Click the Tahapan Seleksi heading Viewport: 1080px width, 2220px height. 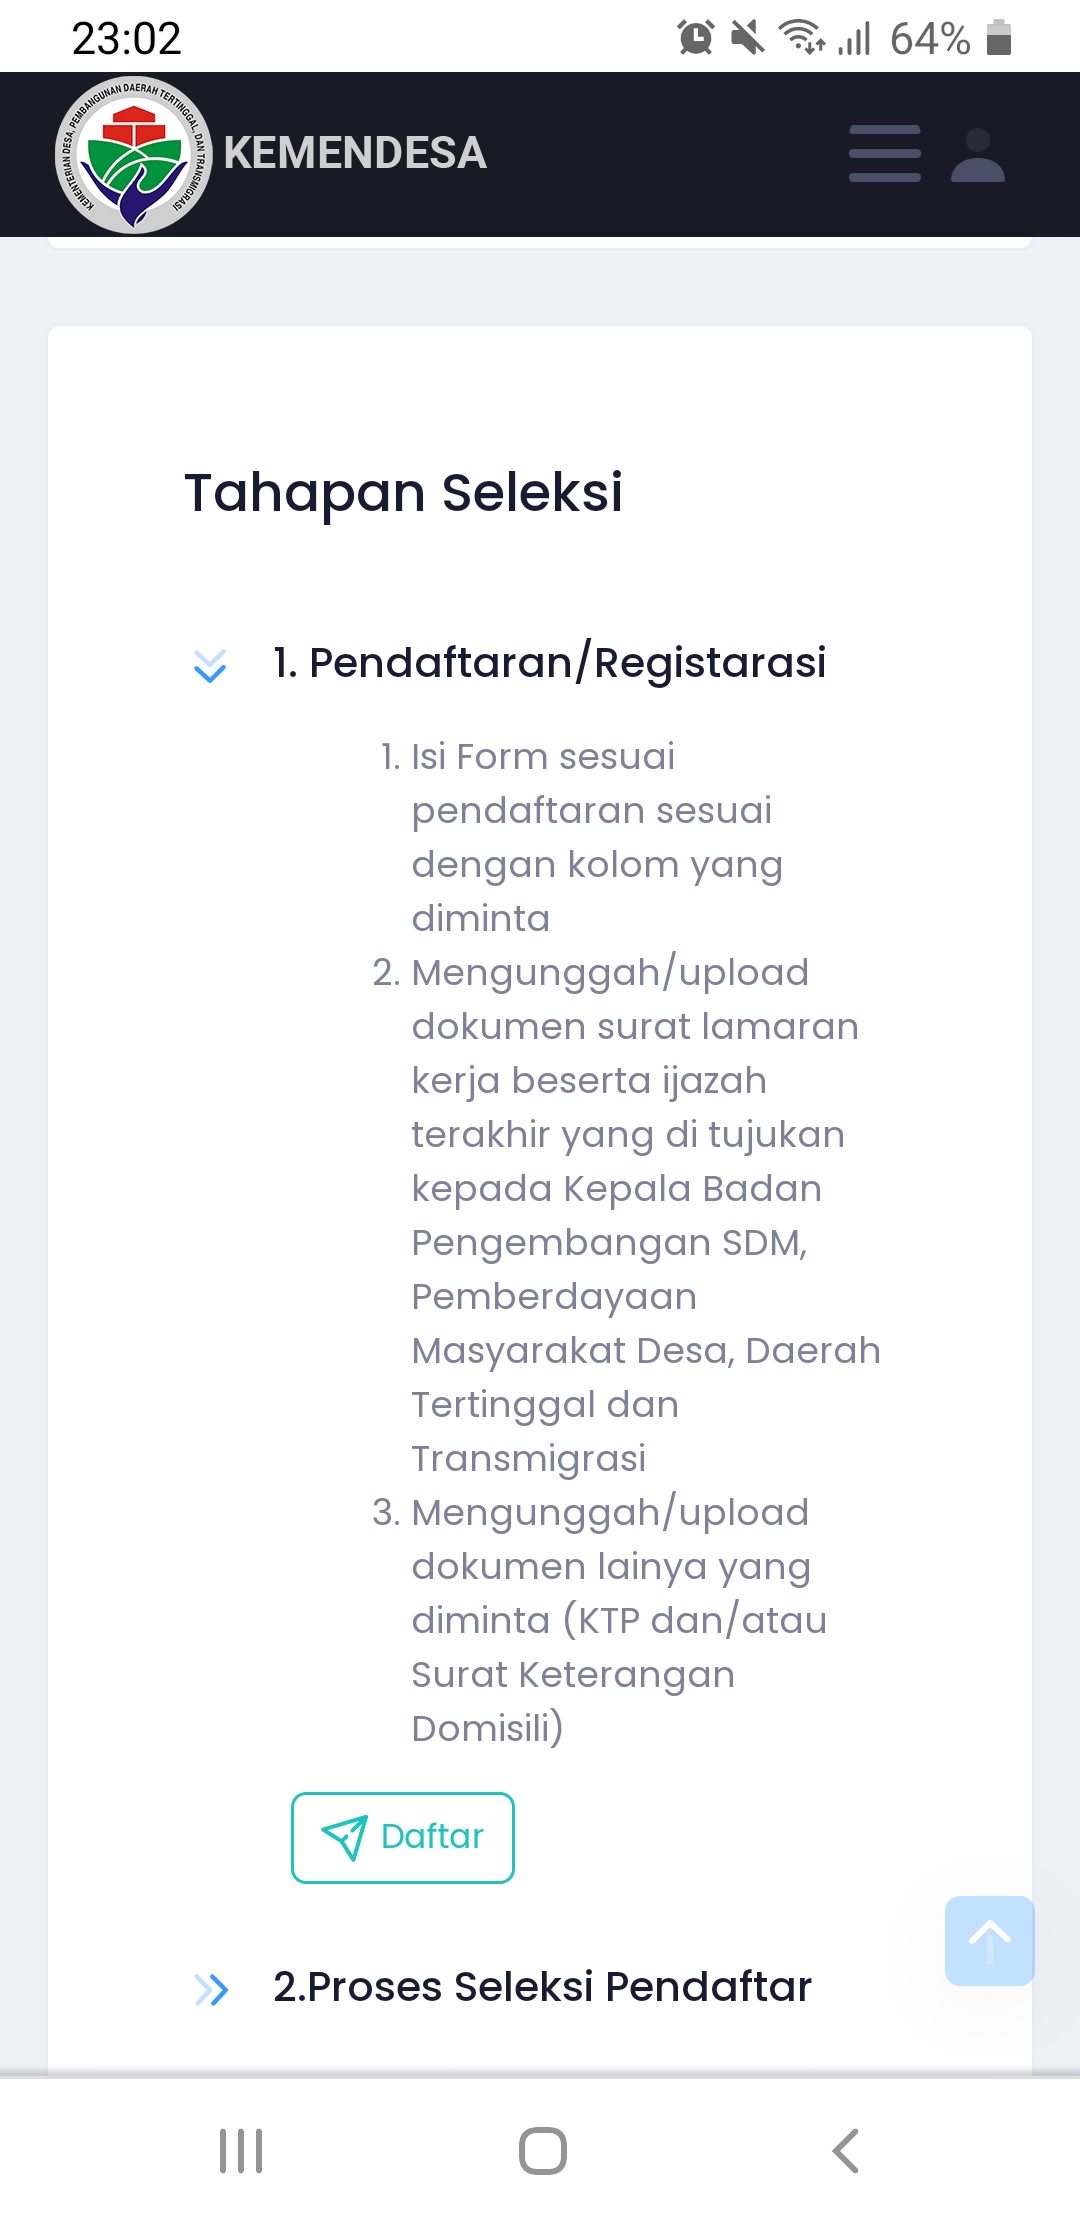(403, 492)
